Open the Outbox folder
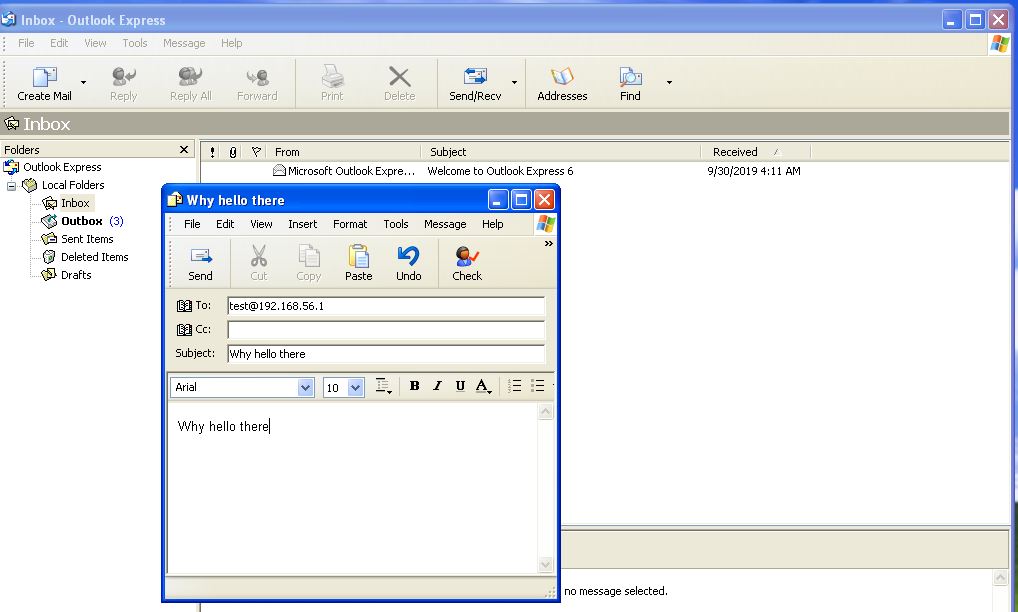 [82, 221]
